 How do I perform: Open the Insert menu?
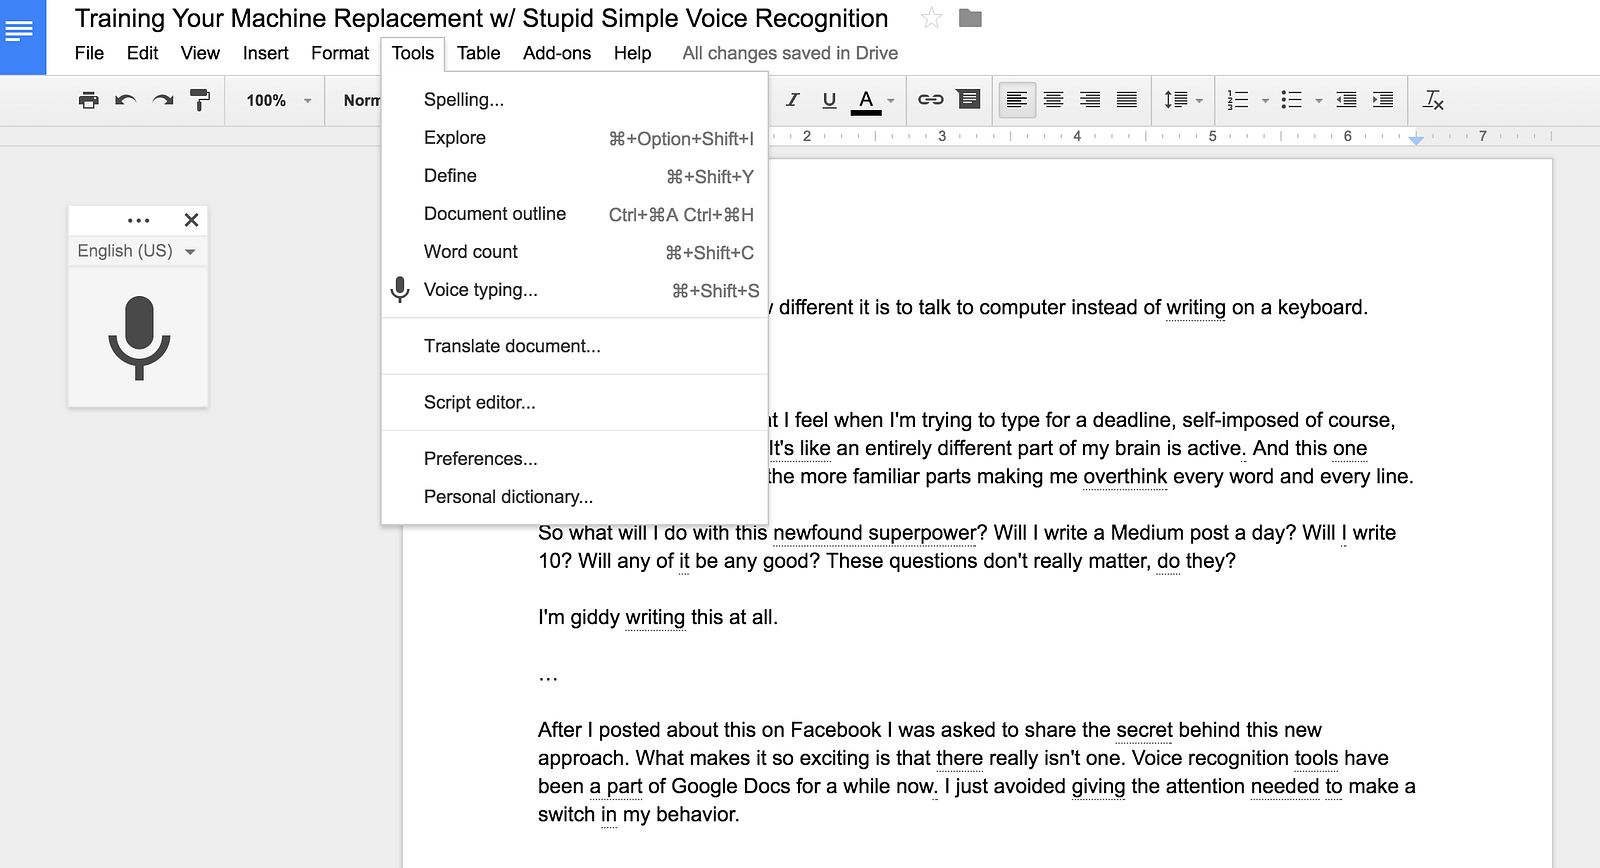click(x=265, y=53)
